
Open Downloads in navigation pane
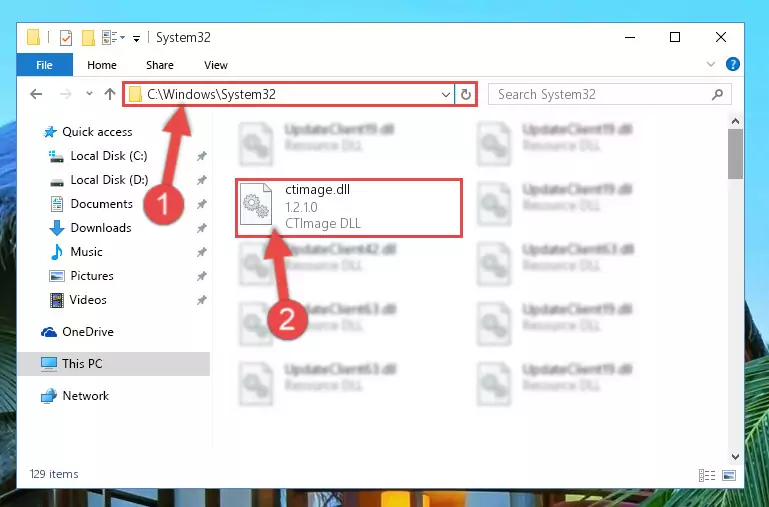click(90, 228)
